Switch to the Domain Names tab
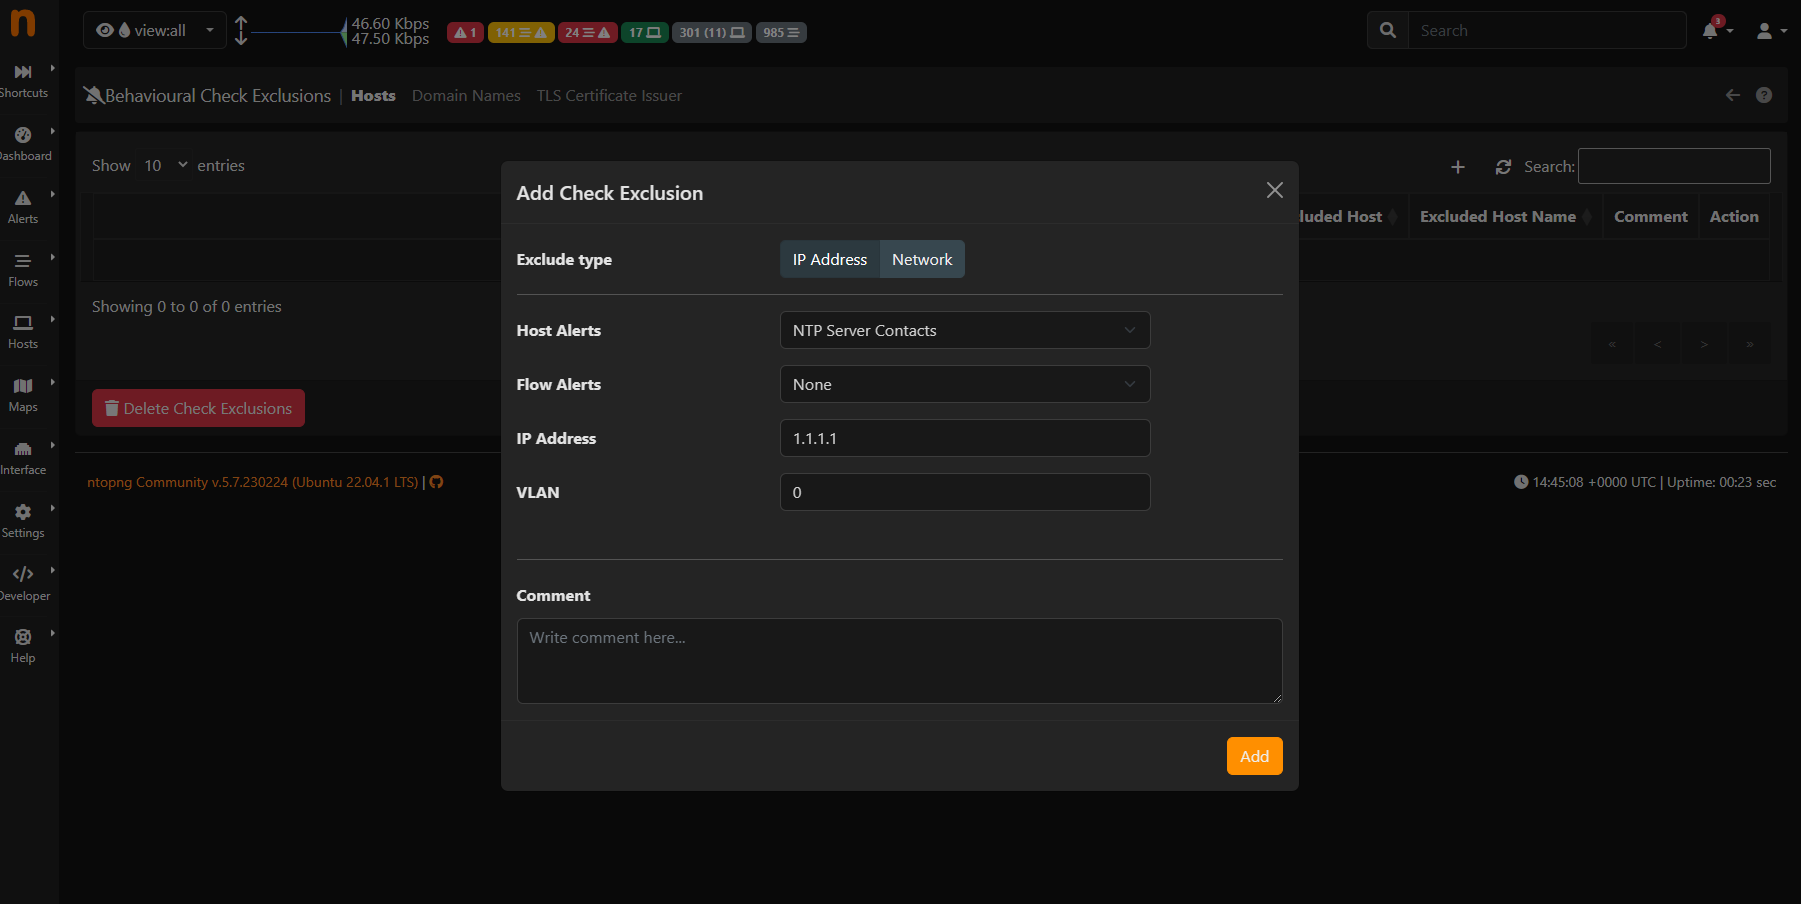 click(465, 95)
